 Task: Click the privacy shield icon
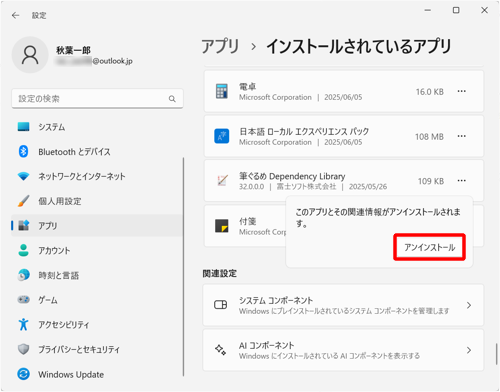click(x=23, y=349)
